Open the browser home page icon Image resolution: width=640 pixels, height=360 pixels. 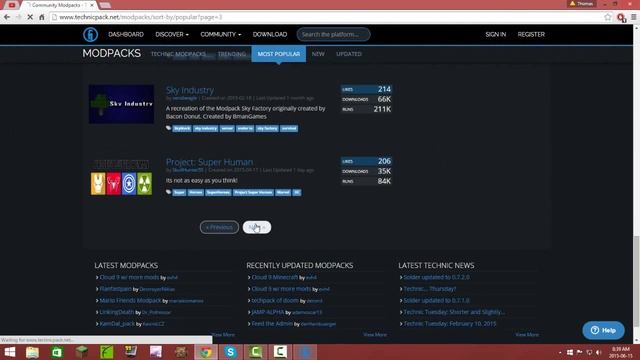41,17
